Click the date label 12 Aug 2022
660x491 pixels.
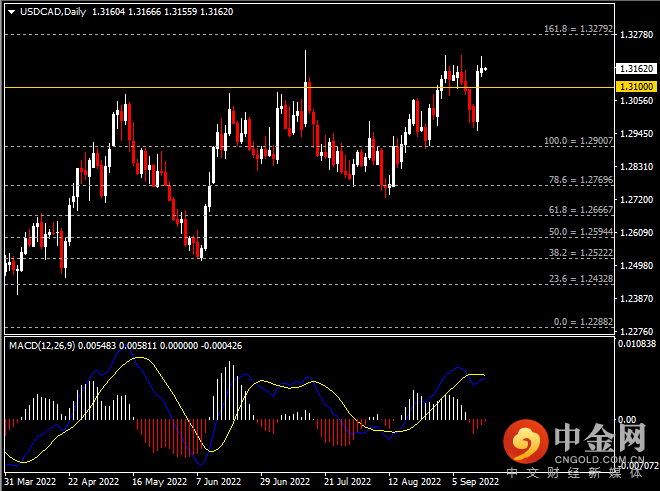pos(415,482)
